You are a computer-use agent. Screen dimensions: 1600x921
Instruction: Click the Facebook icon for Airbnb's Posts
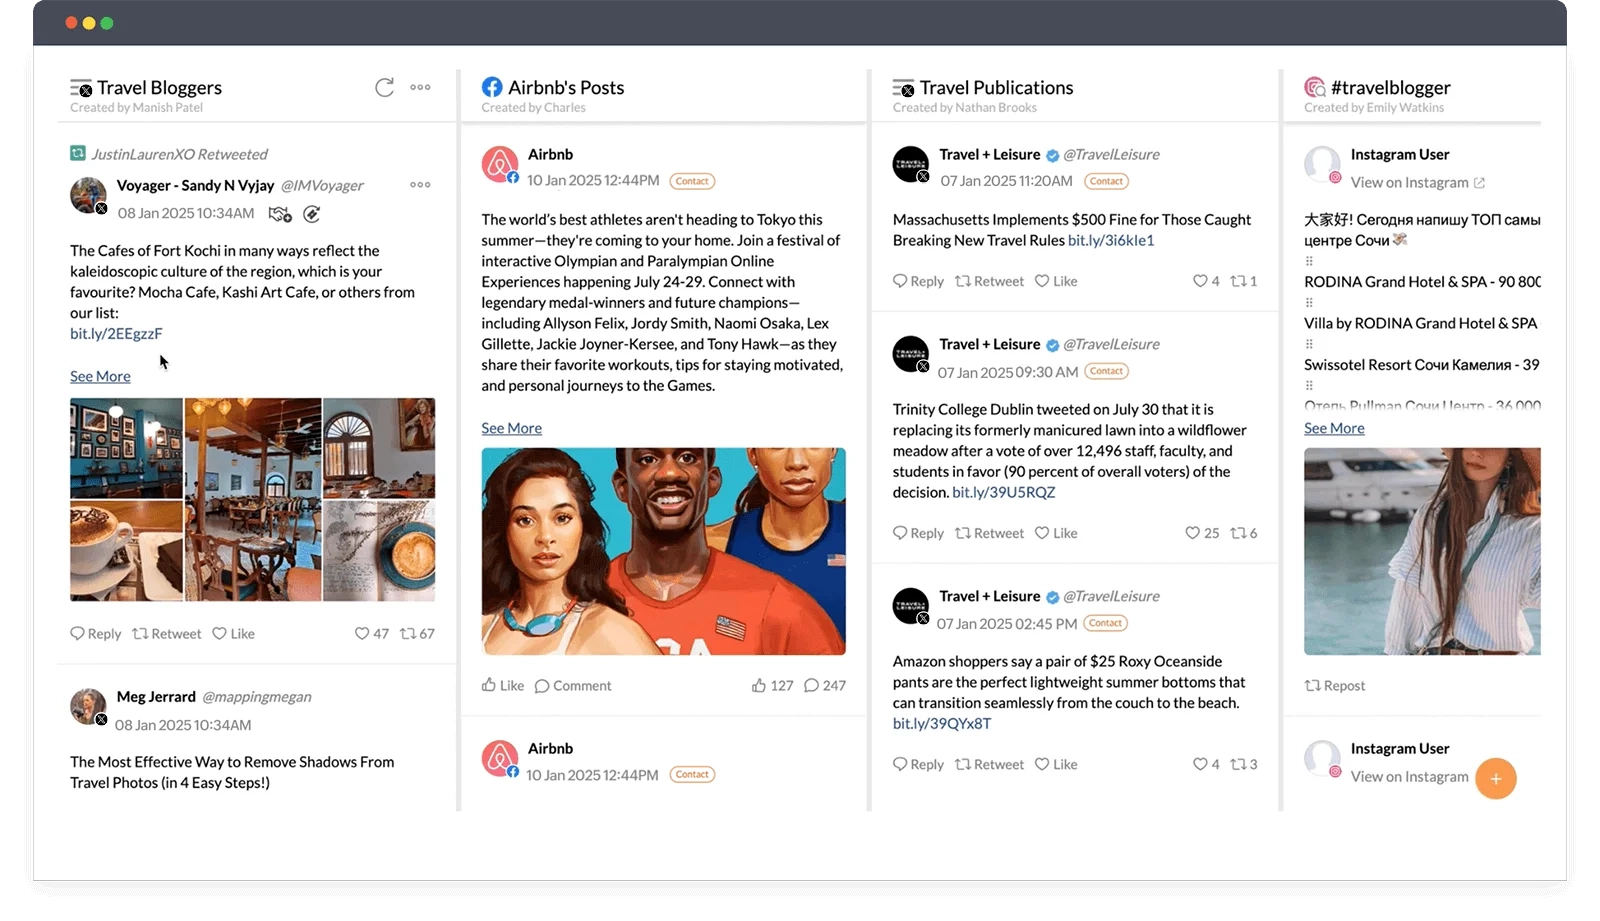492,88
